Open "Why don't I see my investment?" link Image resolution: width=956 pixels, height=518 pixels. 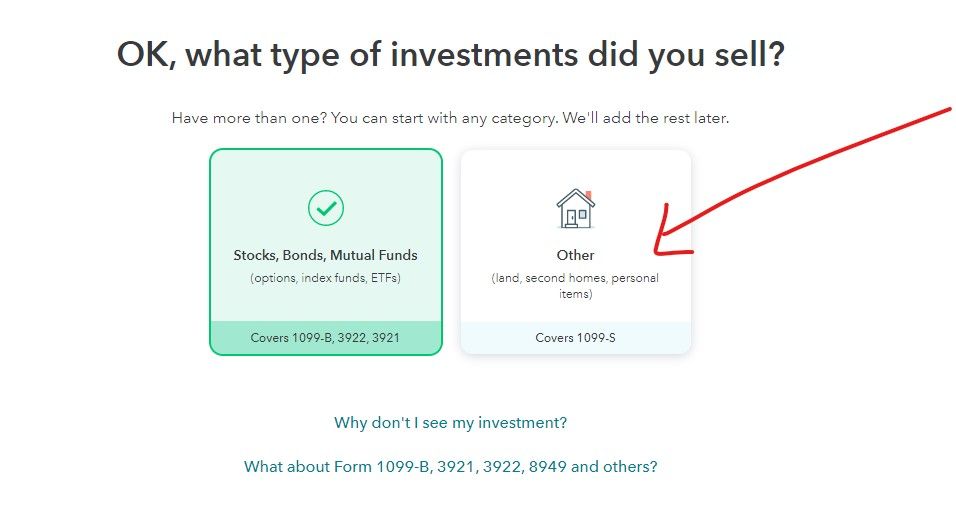(x=451, y=422)
